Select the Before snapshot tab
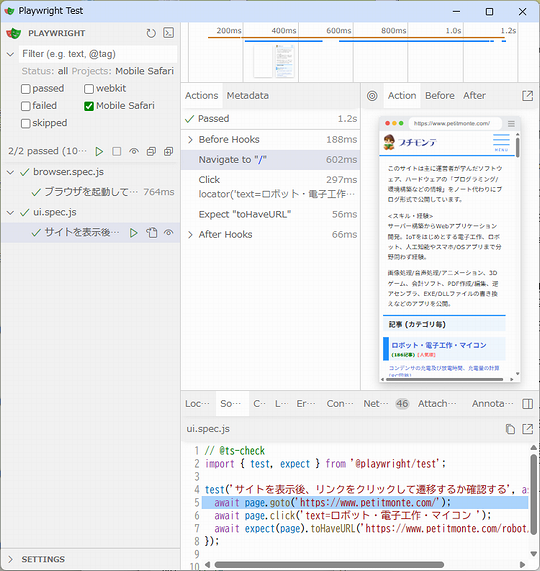540x571 pixels. [440, 96]
